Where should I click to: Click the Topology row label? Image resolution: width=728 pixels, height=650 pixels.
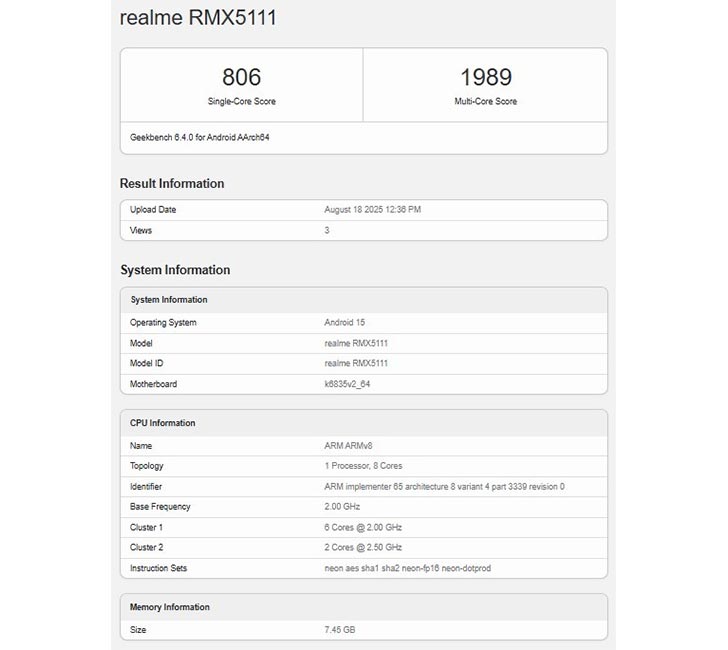tap(146, 466)
